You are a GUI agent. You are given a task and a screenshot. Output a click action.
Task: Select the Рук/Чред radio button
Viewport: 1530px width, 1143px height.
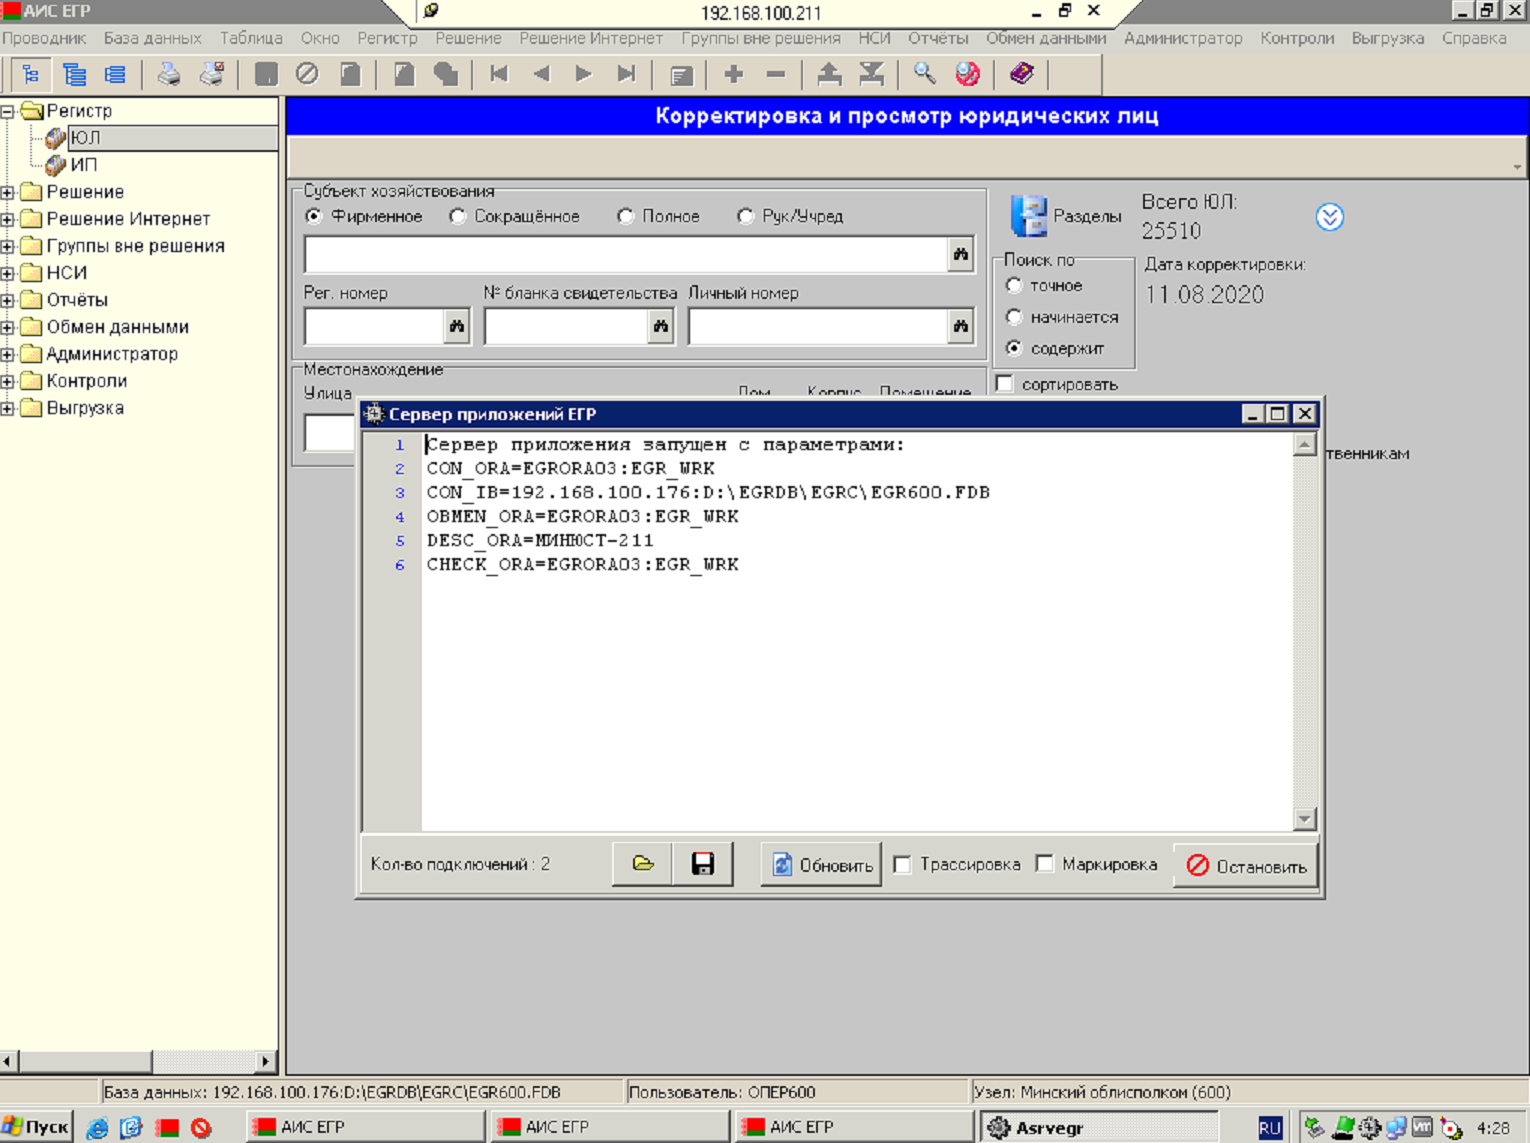click(745, 216)
